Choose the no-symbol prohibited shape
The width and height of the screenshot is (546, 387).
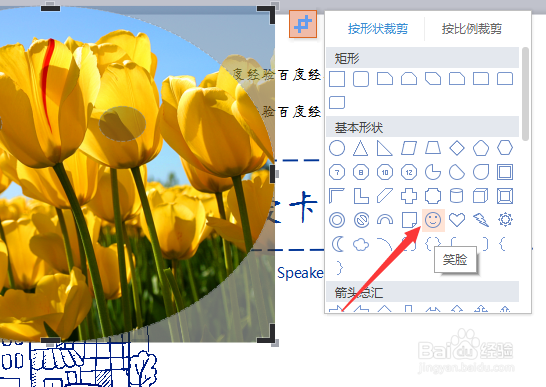point(361,220)
